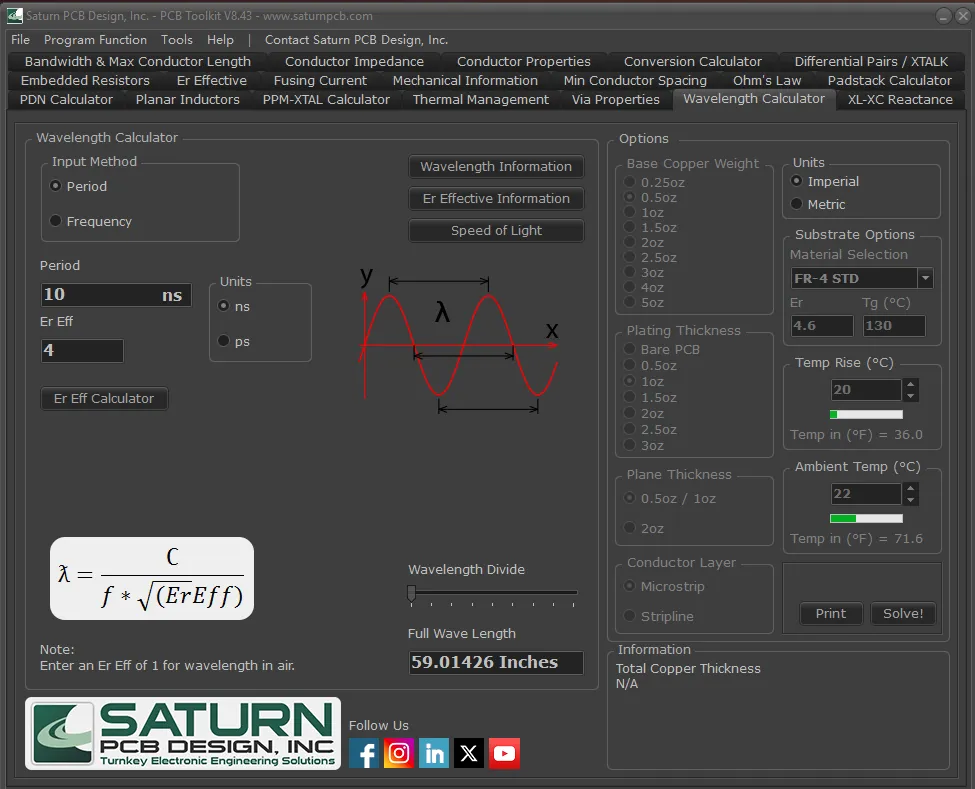This screenshot has height=789, width=975.
Task: Open Contact Saturn PCB Design menu item
Action: (x=356, y=40)
